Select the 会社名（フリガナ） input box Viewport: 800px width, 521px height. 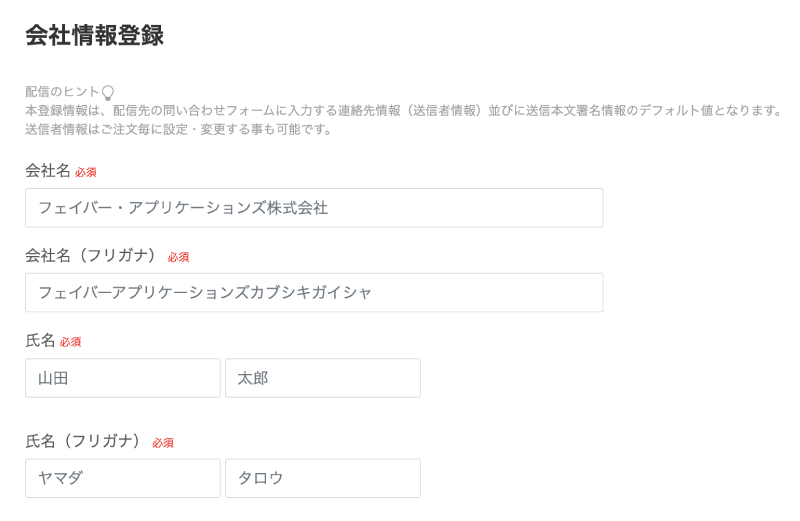[x=314, y=292]
